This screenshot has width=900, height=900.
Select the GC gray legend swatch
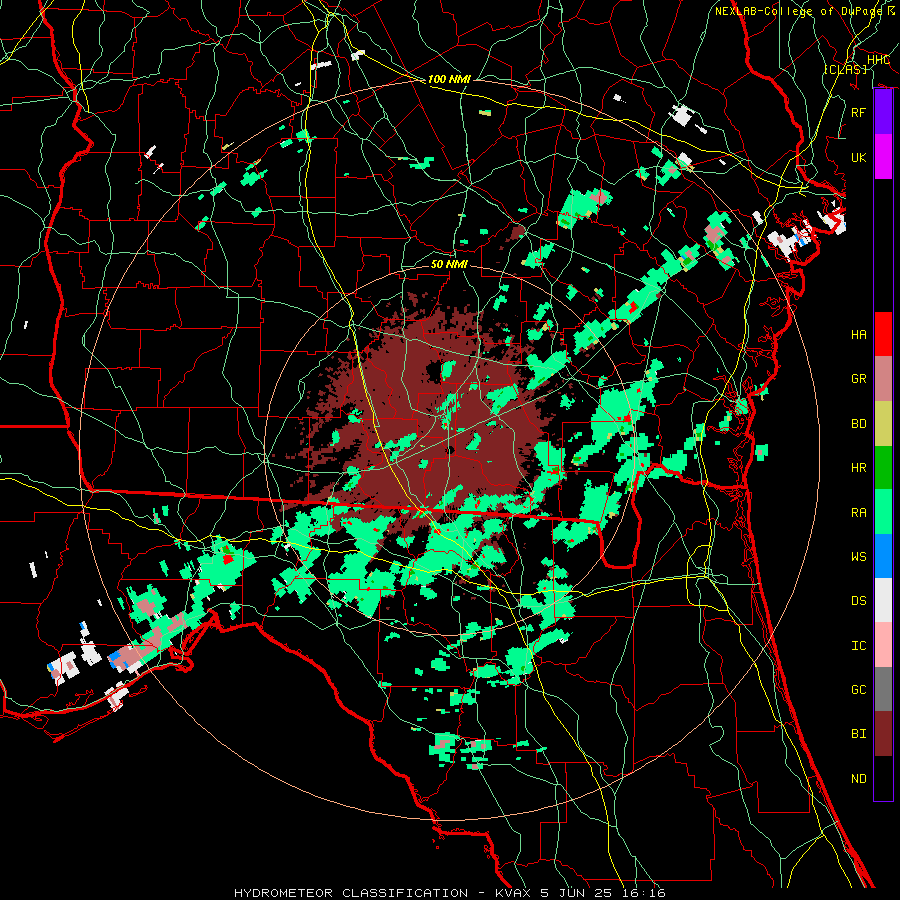(x=883, y=689)
